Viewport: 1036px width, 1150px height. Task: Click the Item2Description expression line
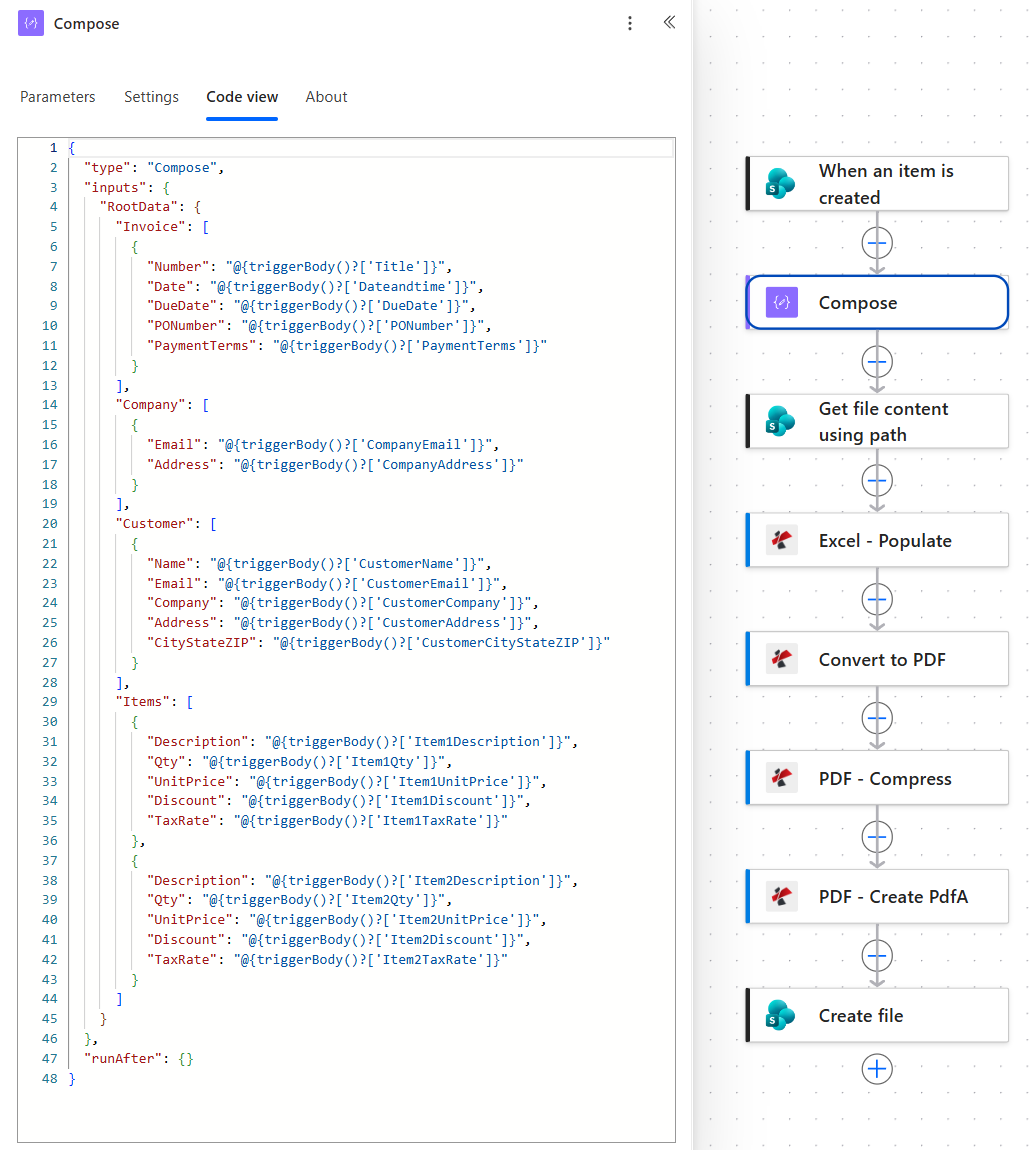coord(362,880)
